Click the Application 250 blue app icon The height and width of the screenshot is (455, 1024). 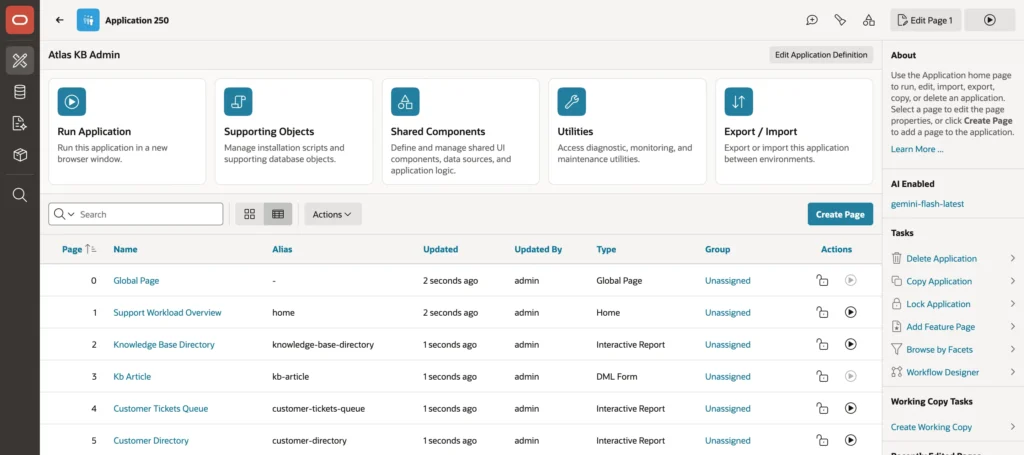tap(88, 20)
